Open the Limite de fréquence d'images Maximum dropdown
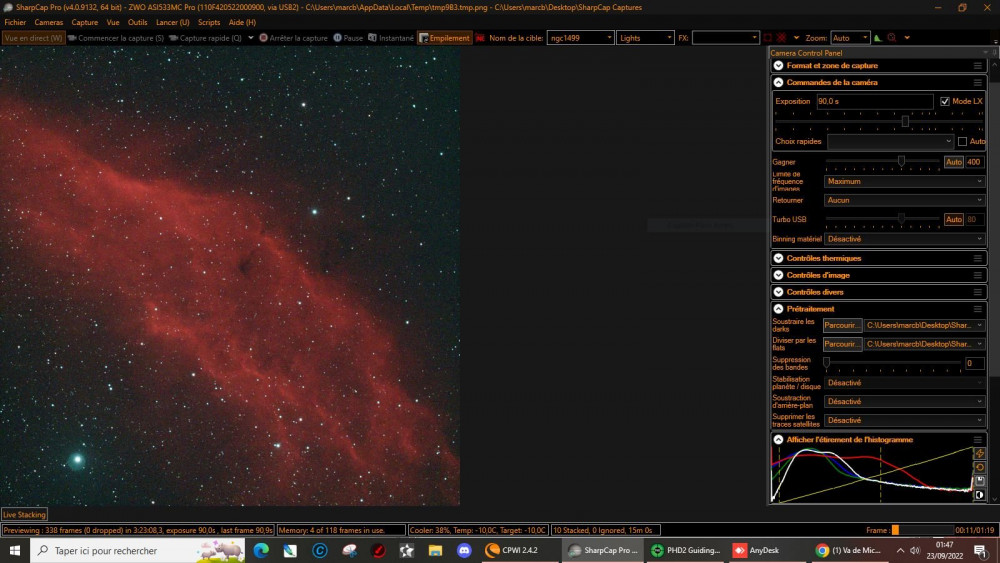Image resolution: width=1000 pixels, height=563 pixels. pos(904,181)
